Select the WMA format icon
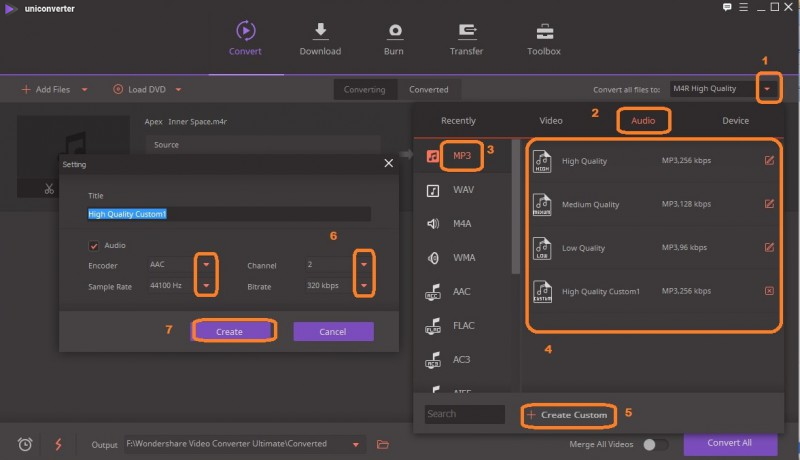This screenshot has height=460, width=800. (433, 258)
